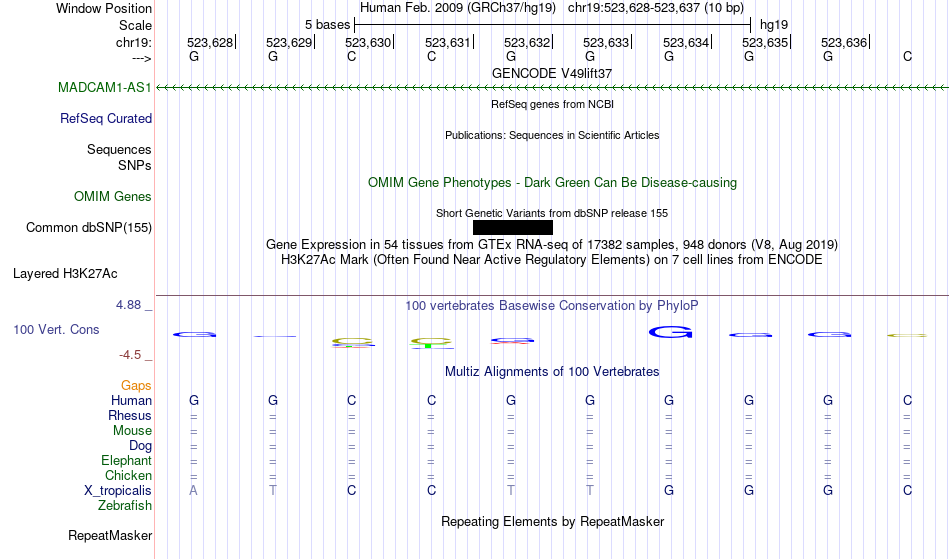950x559 pixels.
Task: Click position label 523,629 on the ruler
Action: [x=289, y=42]
